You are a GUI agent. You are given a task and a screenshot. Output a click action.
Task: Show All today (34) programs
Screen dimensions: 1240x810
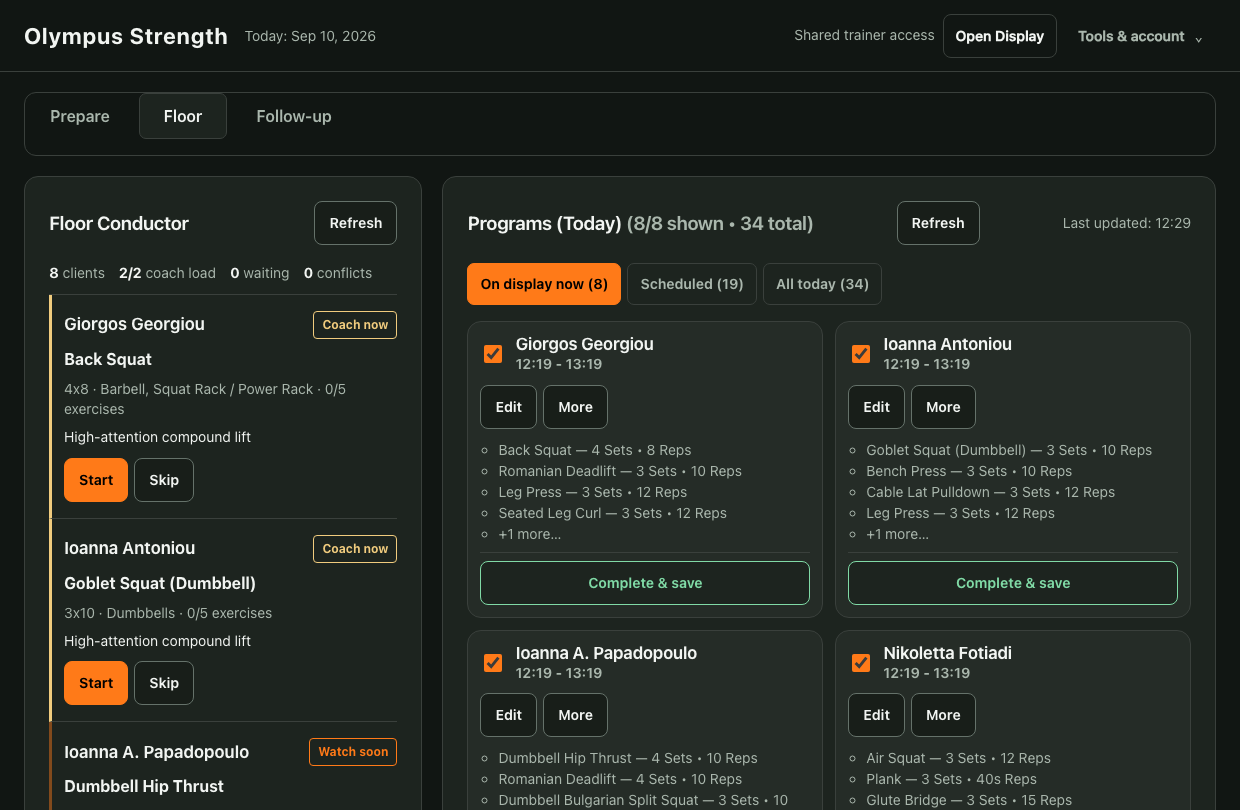click(x=822, y=284)
